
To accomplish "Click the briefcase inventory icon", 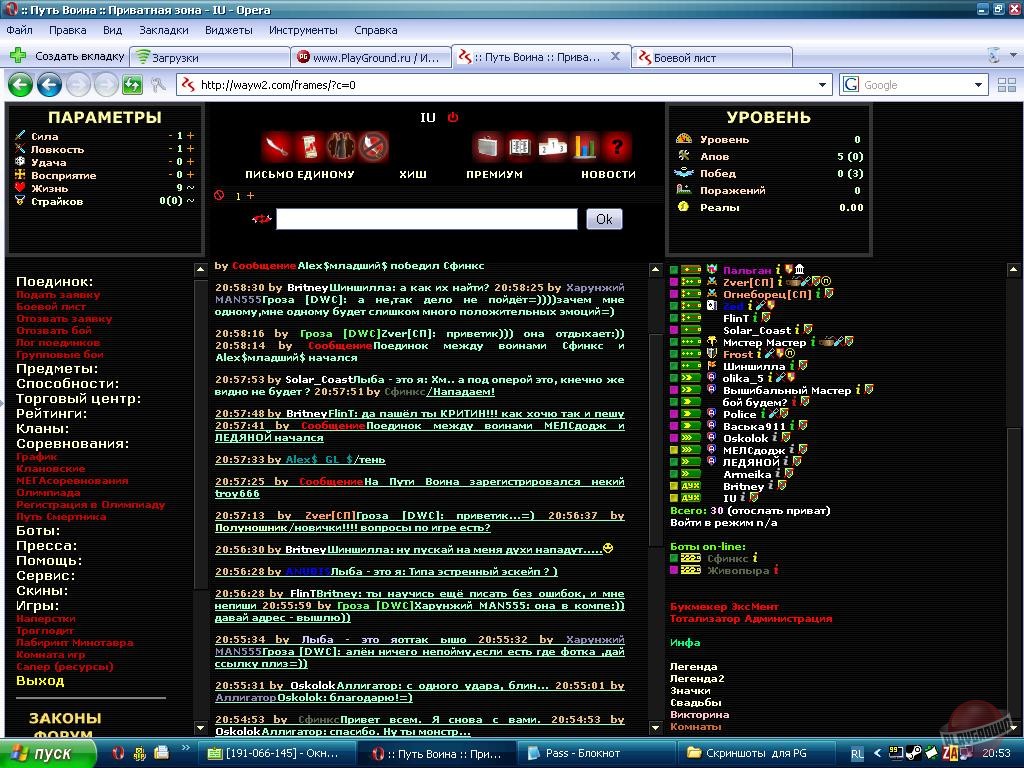I will click(487, 147).
